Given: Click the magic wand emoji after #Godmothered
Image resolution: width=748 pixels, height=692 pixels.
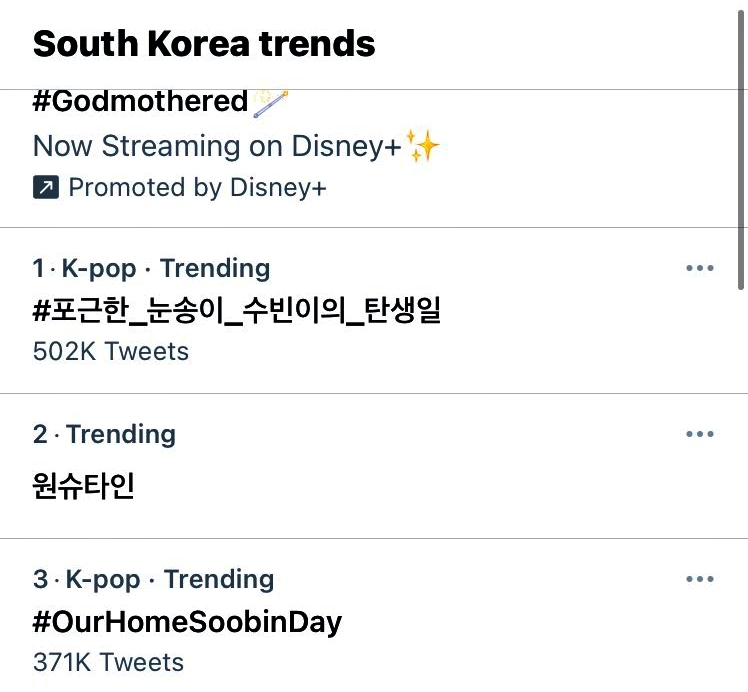Looking at the screenshot, I should click(x=273, y=101).
